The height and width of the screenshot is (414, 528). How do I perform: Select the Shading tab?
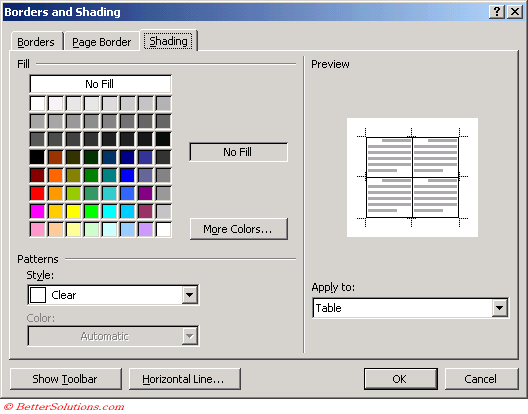(168, 41)
